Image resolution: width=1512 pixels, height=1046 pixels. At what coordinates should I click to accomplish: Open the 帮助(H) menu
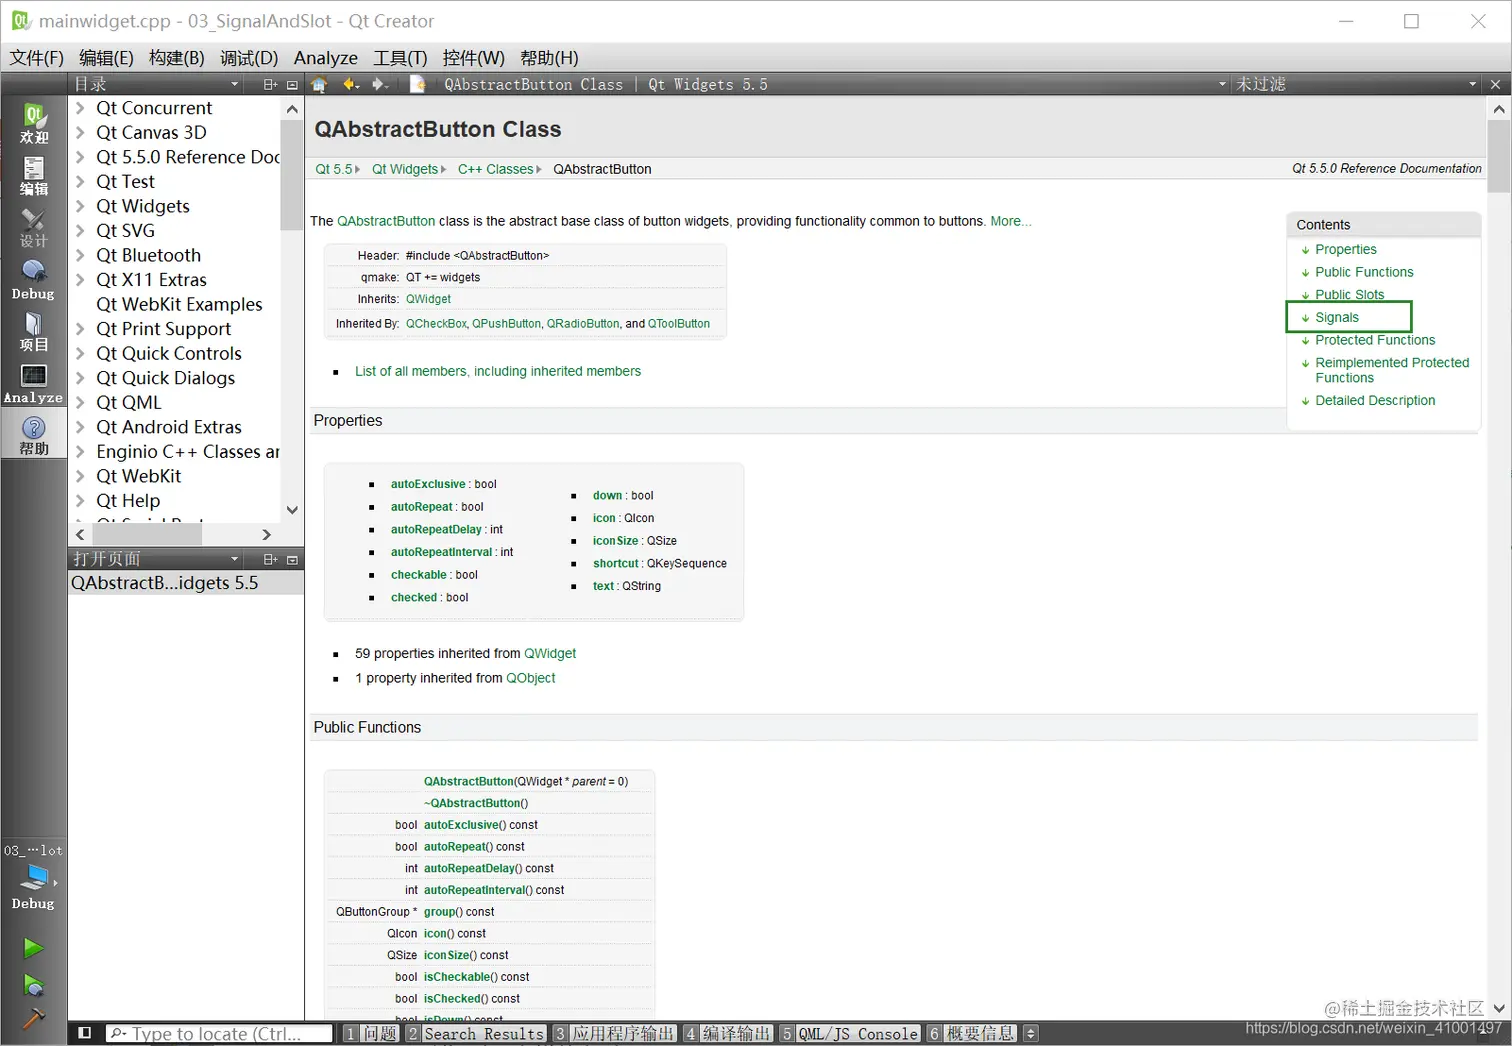(x=549, y=58)
